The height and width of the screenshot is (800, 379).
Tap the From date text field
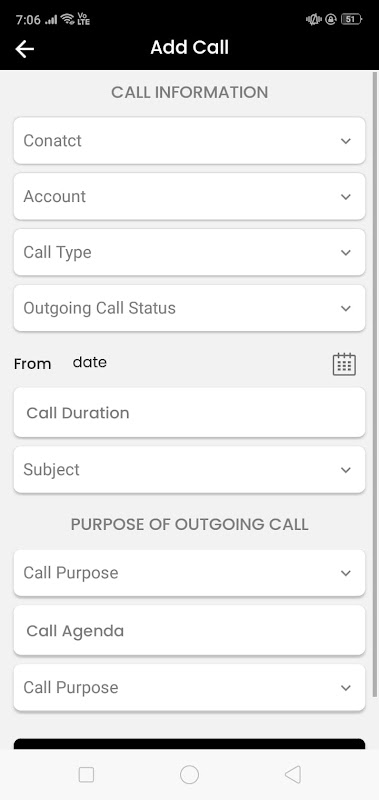(x=90, y=363)
